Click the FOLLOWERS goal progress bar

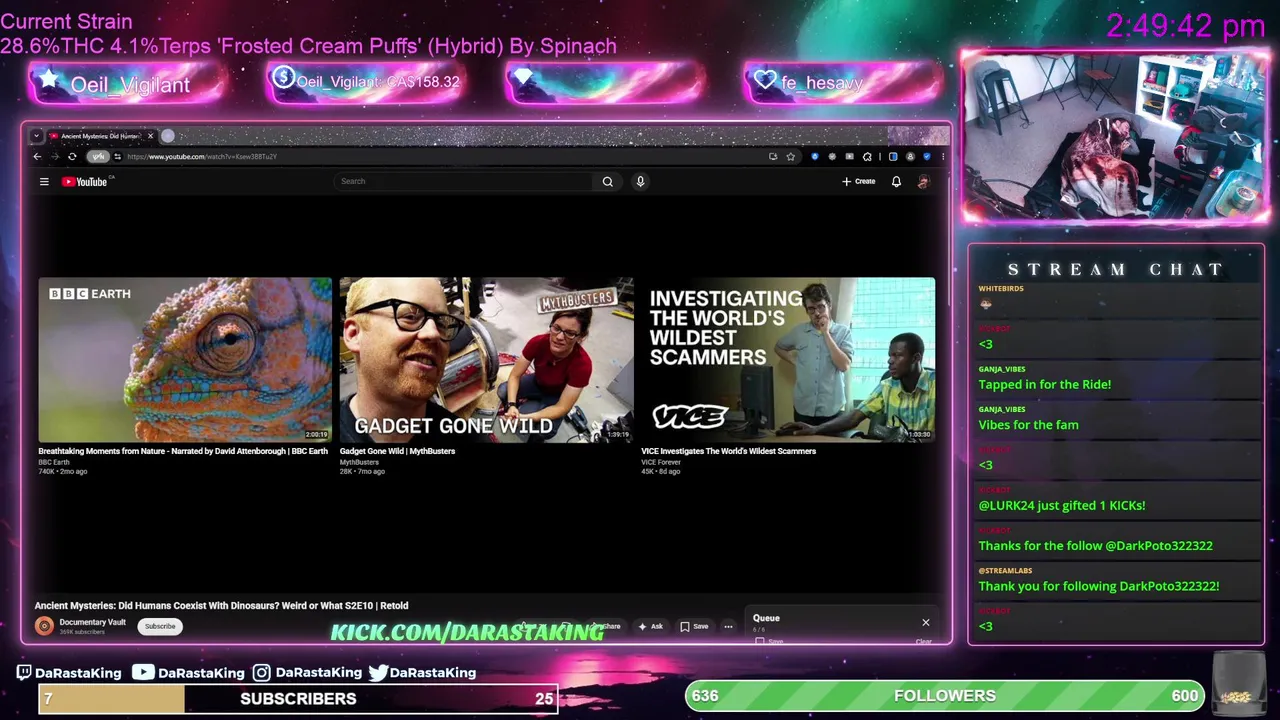945,695
